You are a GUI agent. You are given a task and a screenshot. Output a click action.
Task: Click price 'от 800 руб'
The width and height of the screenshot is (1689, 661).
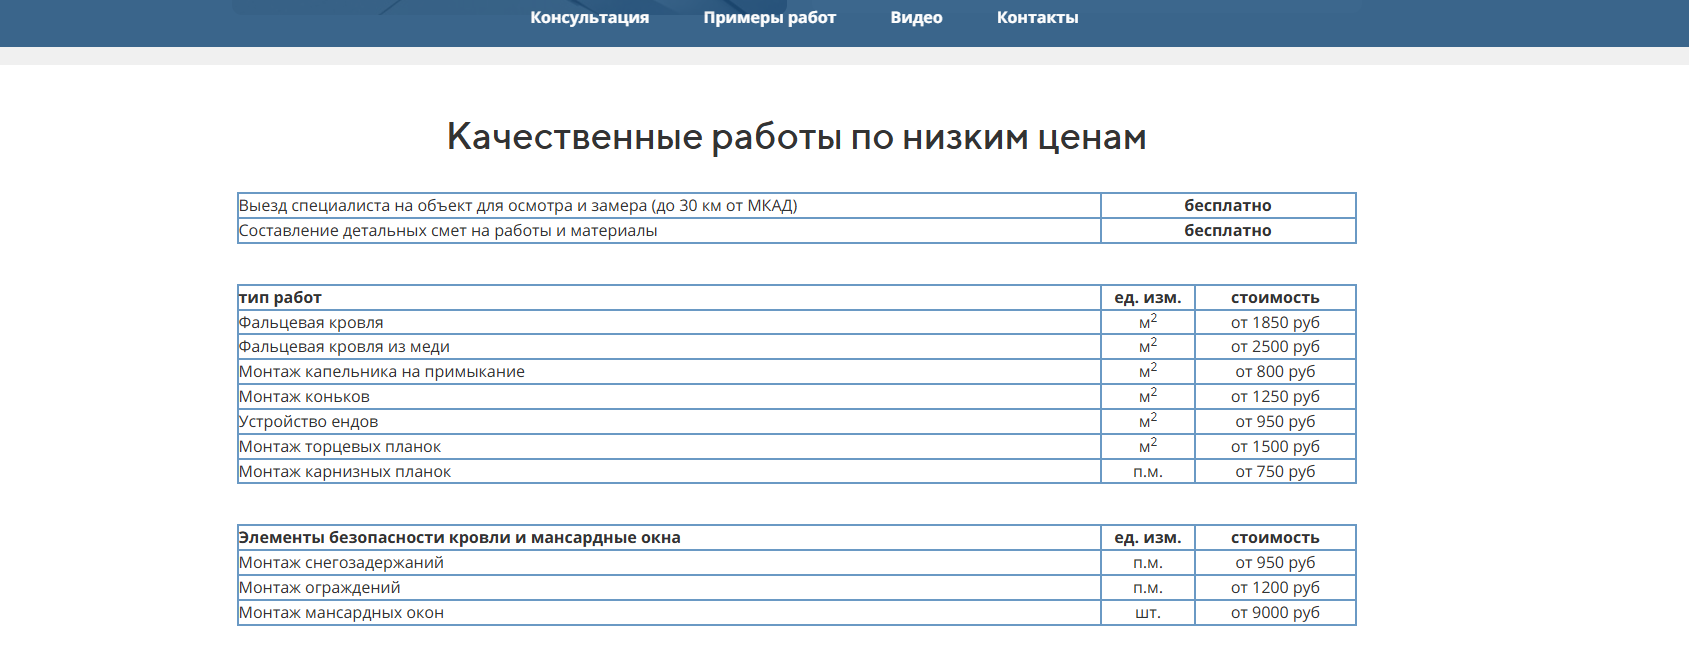click(1275, 371)
